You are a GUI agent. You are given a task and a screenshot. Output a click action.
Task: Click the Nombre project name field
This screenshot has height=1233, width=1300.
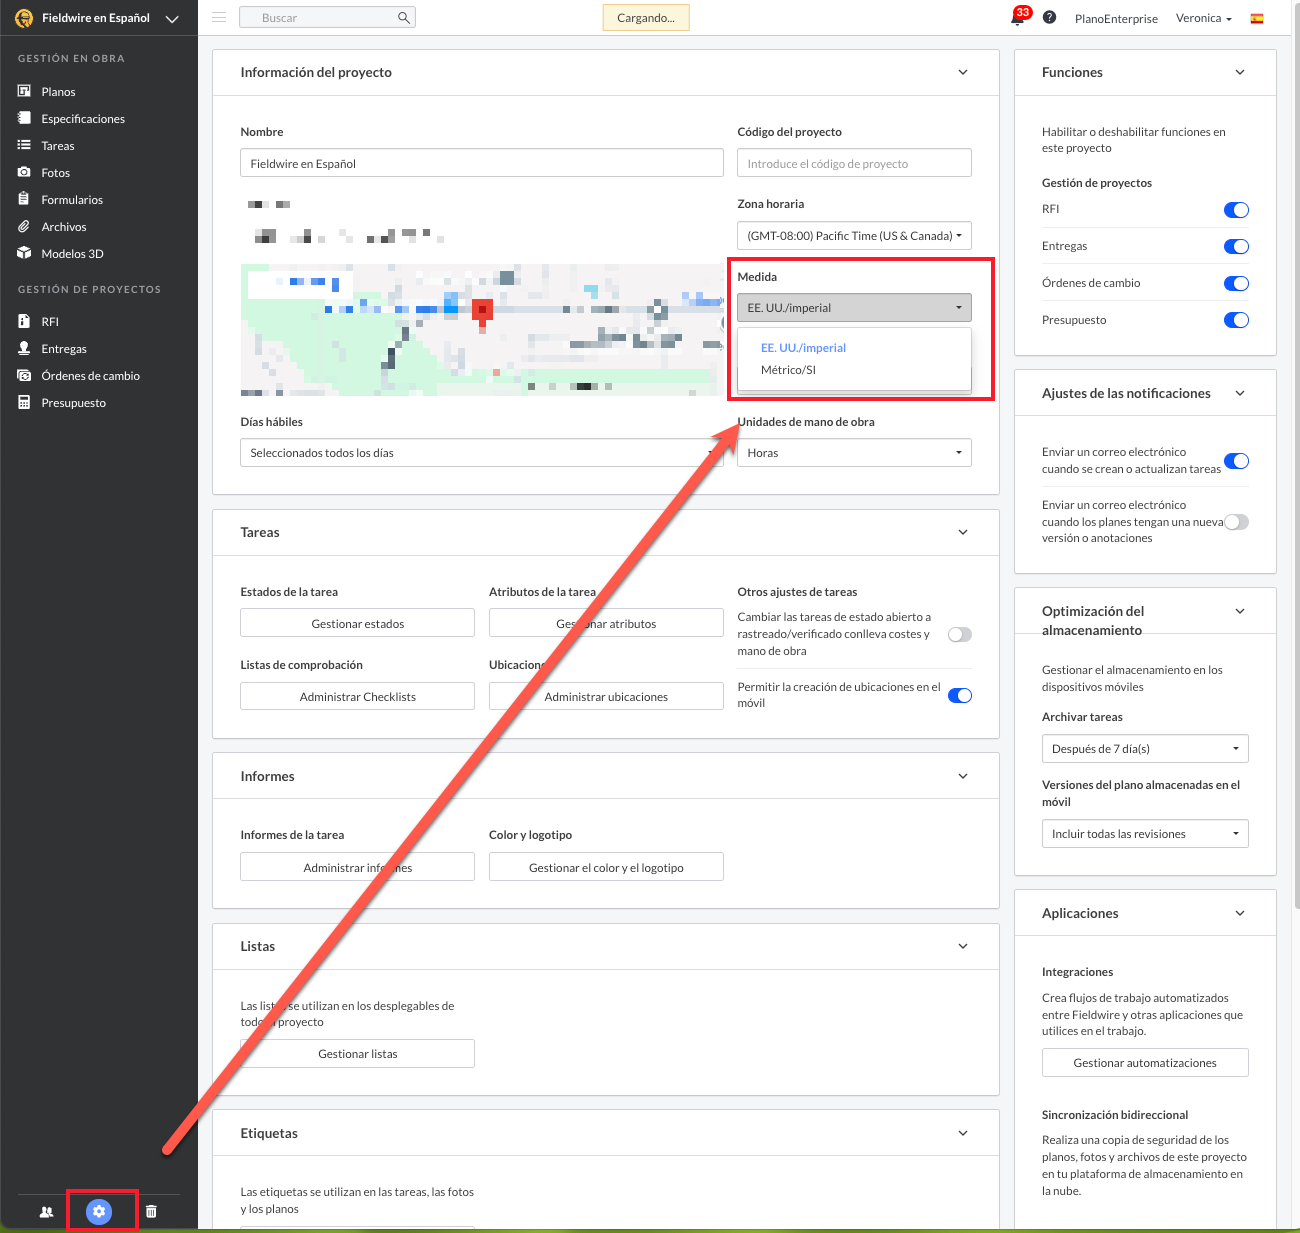click(x=482, y=163)
